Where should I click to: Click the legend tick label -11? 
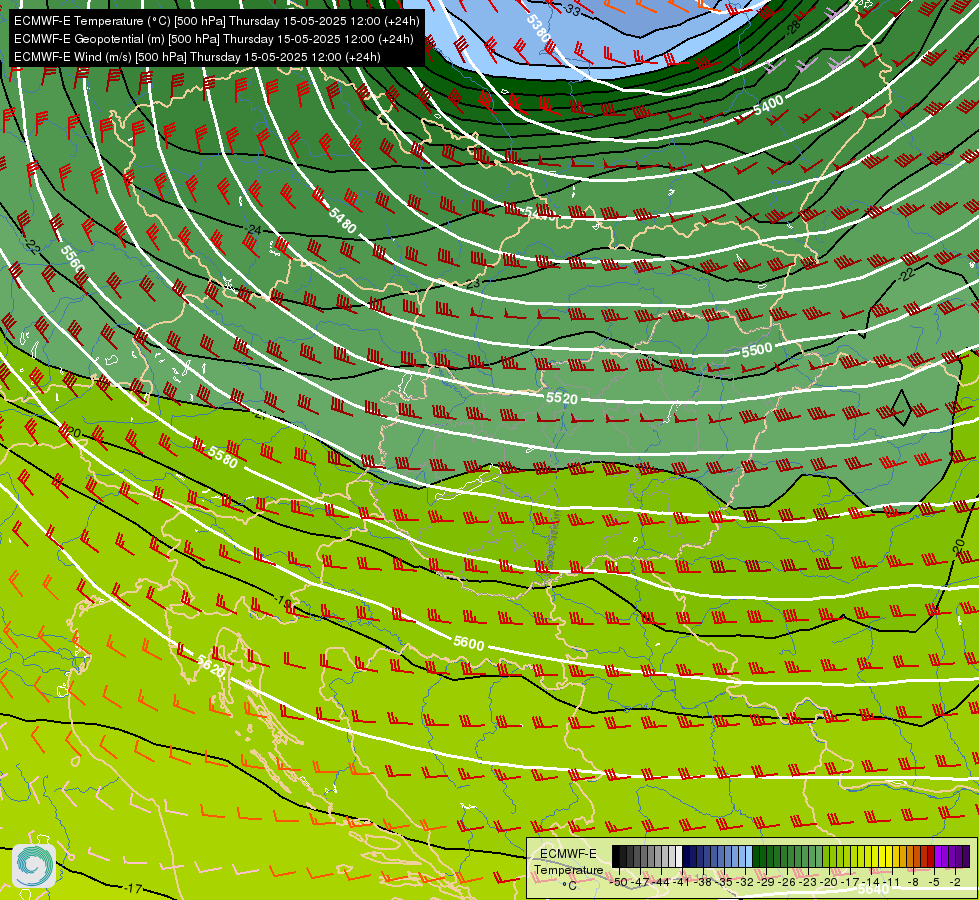(x=892, y=882)
